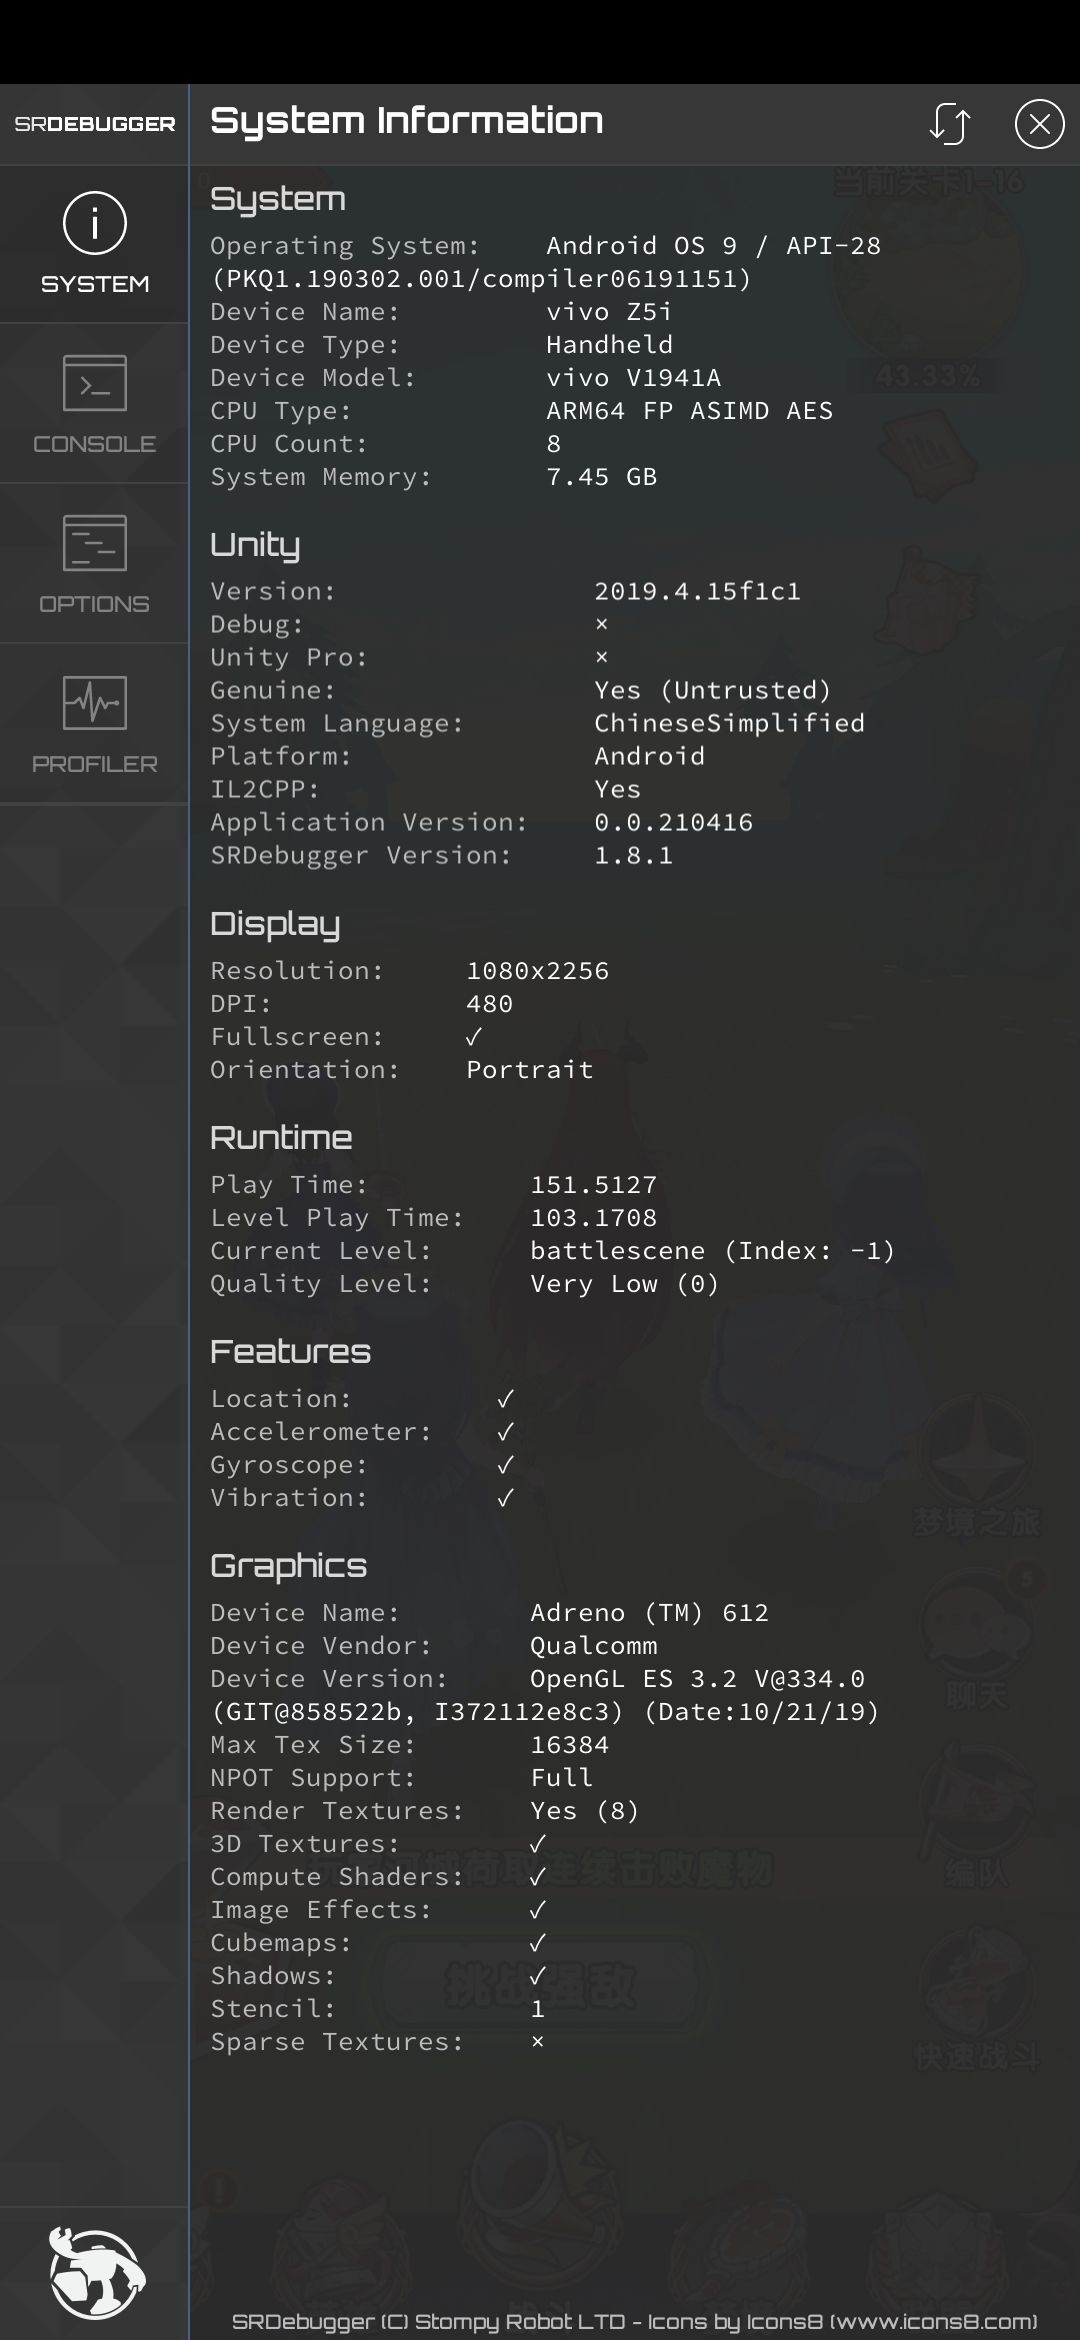This screenshot has width=1080, height=2340.
Task: Open the Console terminal icon
Action: [95, 383]
